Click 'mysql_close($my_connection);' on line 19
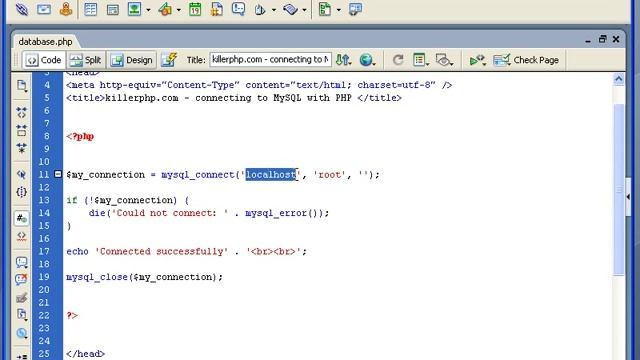 [144, 277]
